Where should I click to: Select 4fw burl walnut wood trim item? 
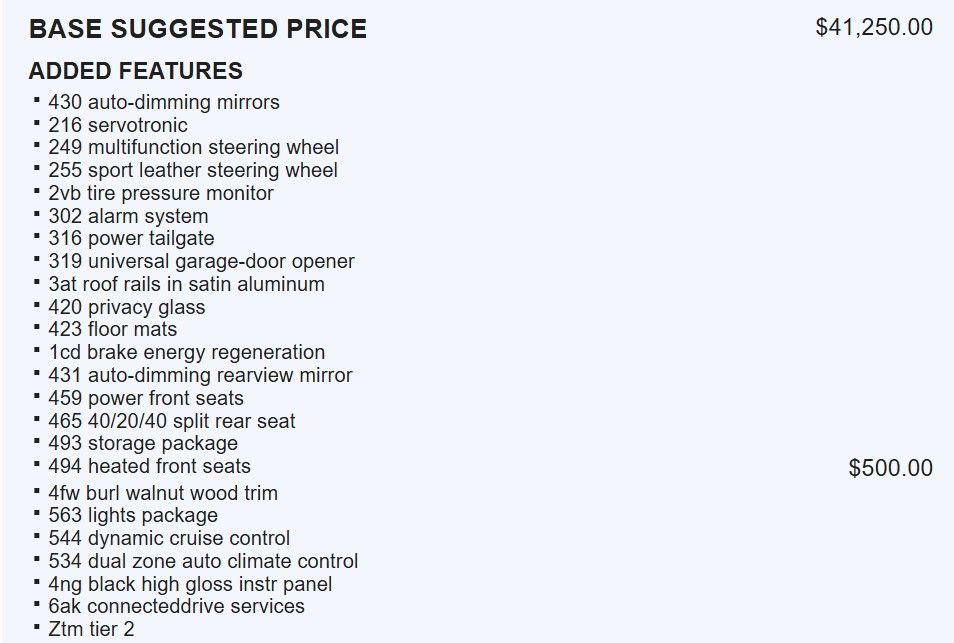coord(163,493)
